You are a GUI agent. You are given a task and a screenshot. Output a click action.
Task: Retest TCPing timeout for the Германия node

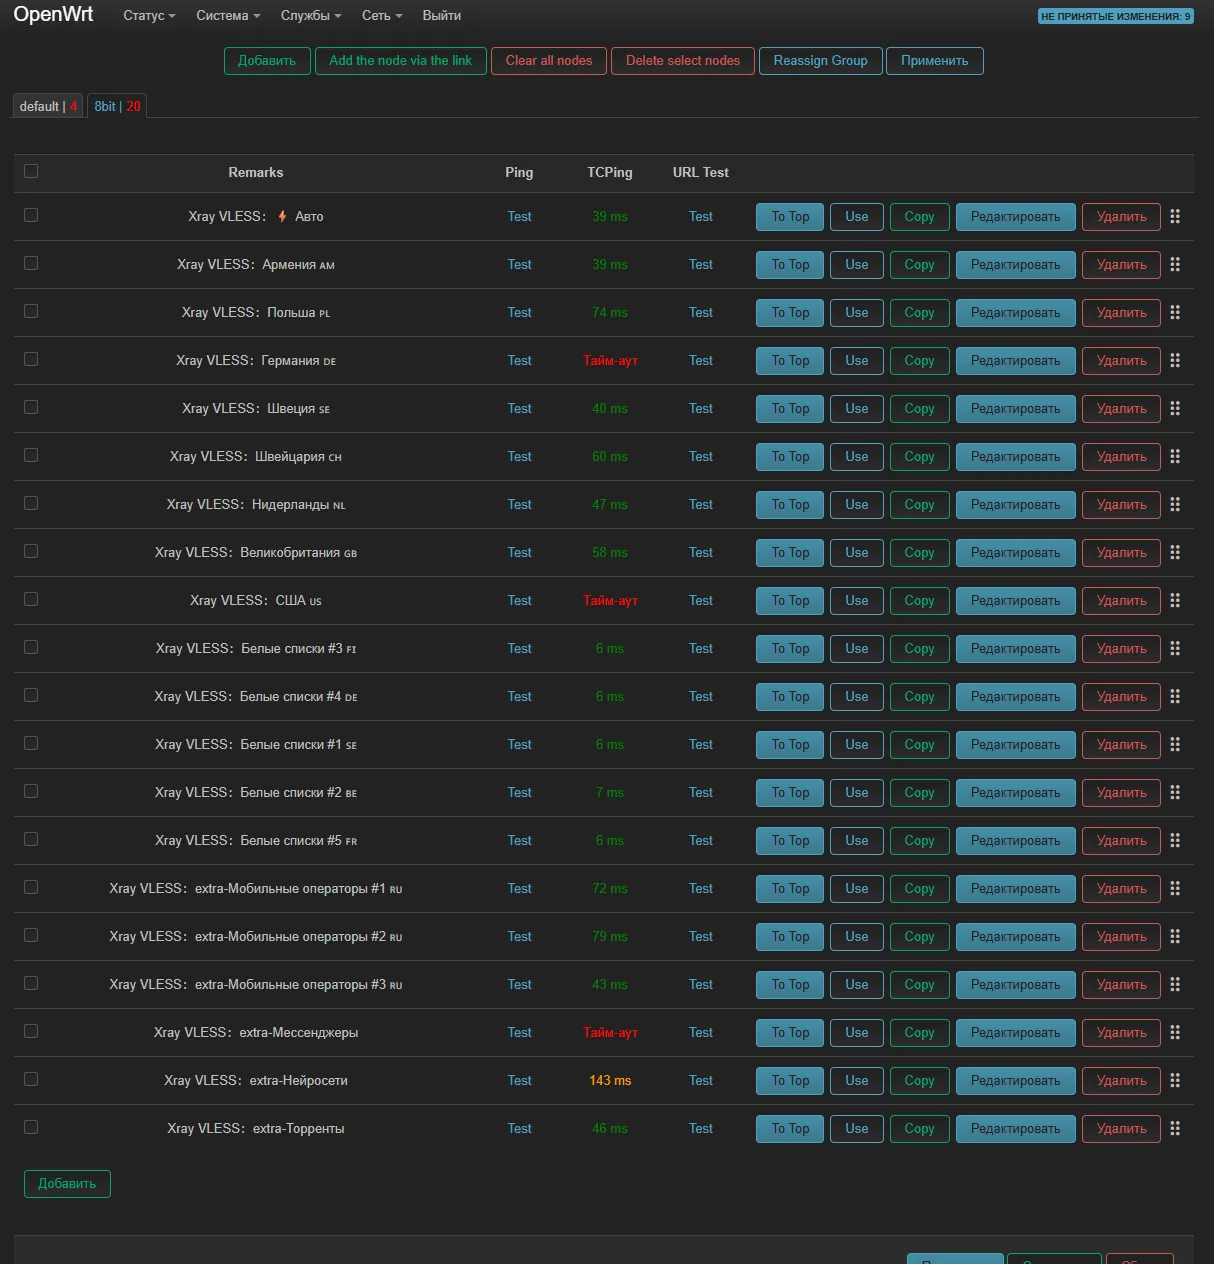click(610, 360)
